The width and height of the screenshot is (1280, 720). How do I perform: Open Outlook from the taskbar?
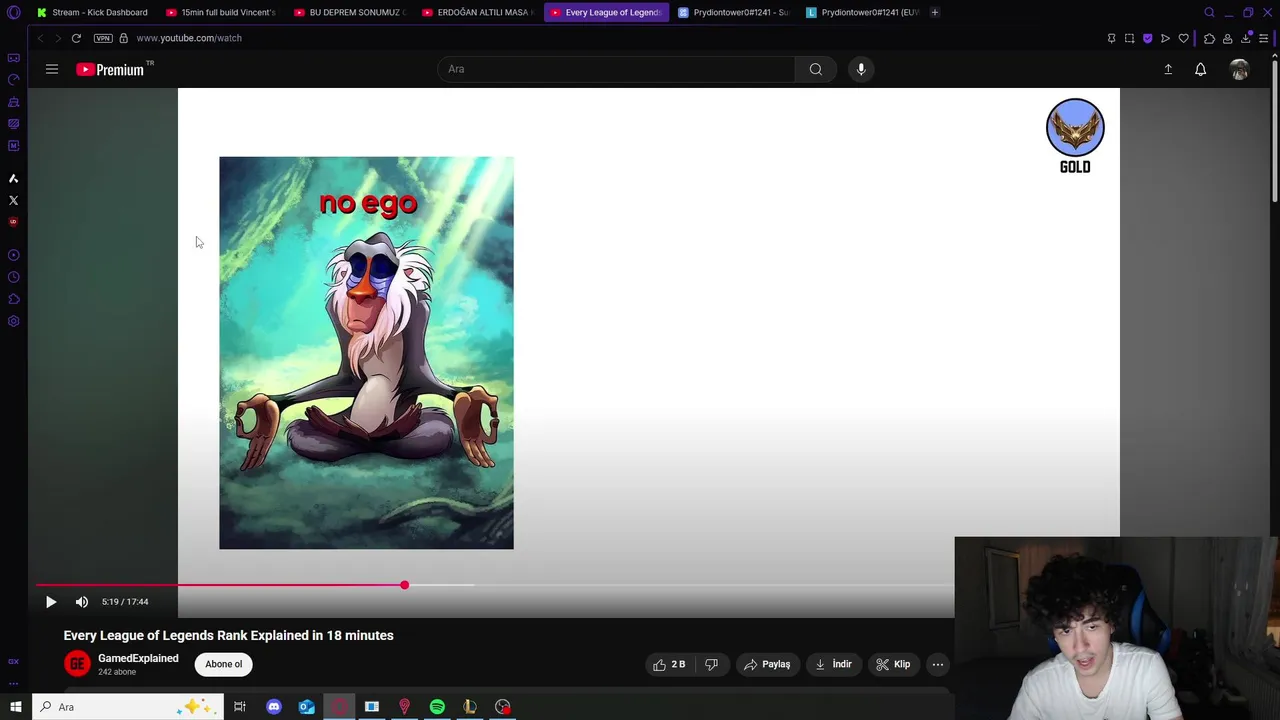pos(306,707)
